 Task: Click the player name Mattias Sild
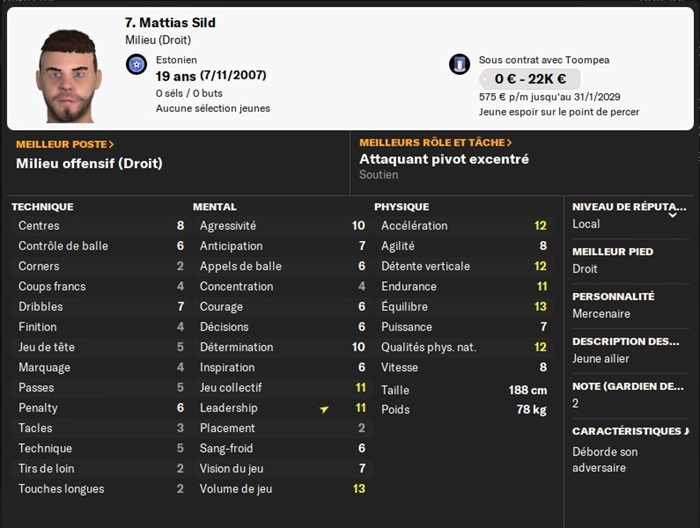170,22
